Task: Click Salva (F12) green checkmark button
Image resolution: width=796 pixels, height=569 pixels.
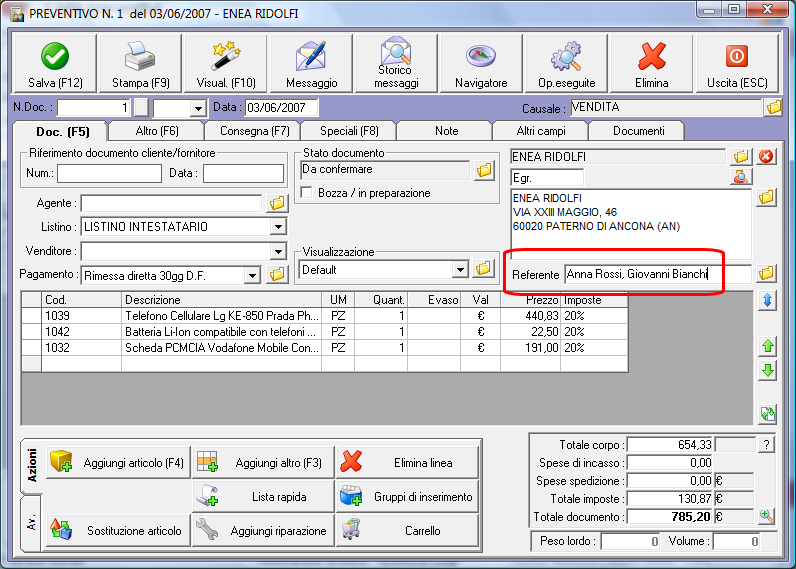Action: [55, 64]
